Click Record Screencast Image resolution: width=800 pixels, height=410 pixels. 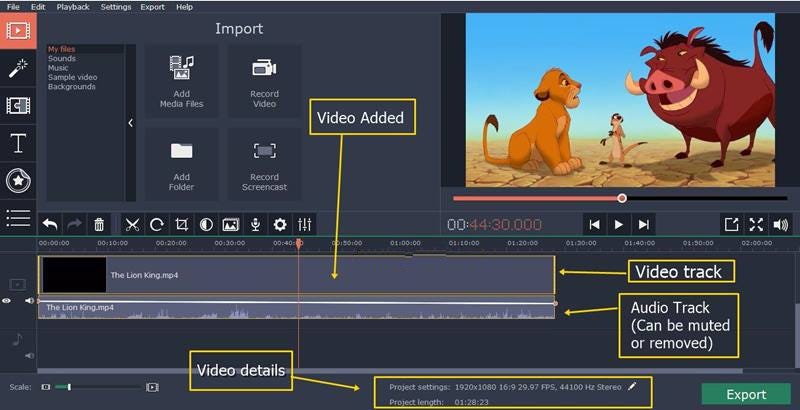(264, 164)
